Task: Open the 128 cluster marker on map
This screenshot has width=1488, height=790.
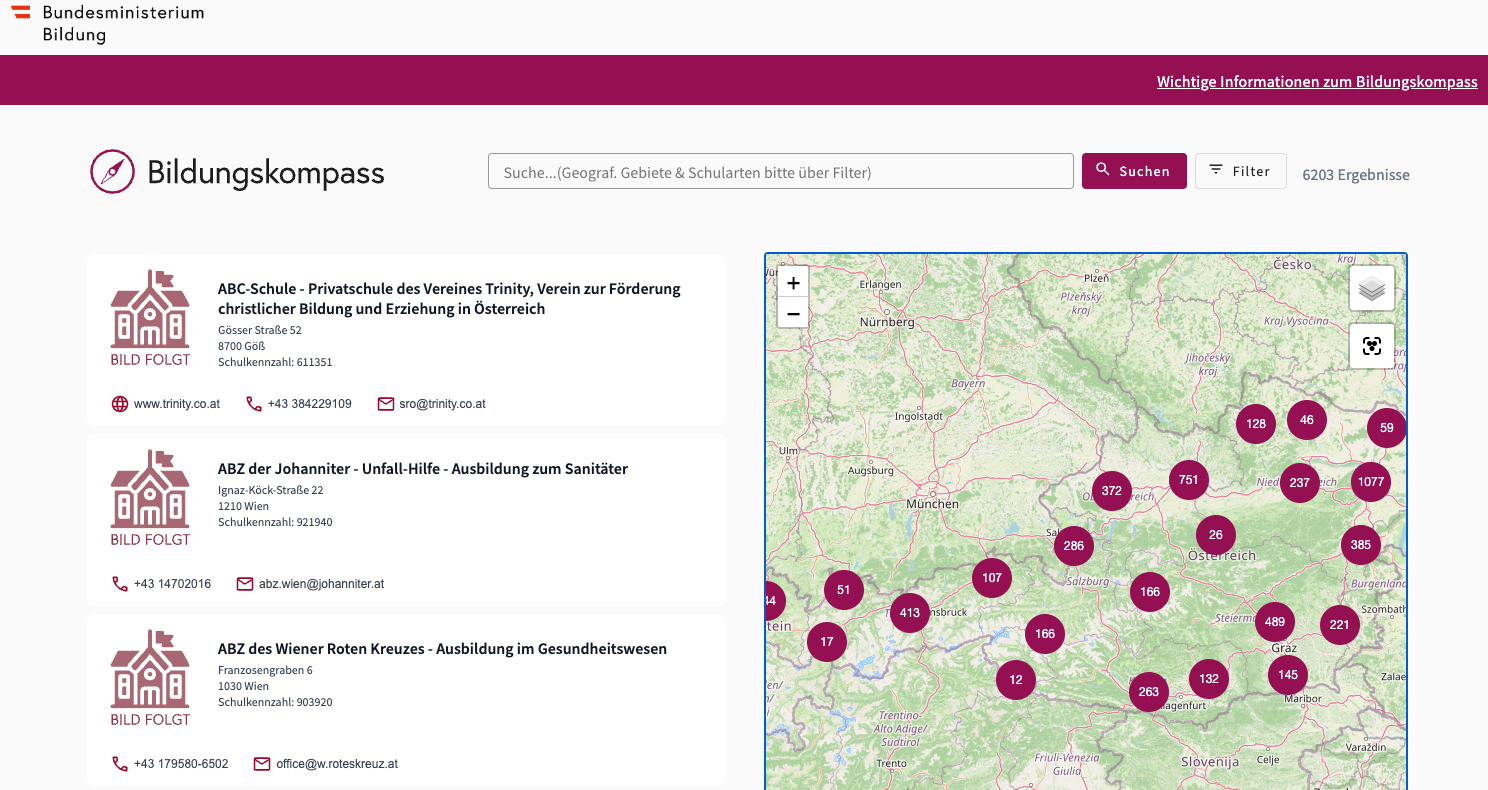Action: pyautogui.click(x=1256, y=424)
